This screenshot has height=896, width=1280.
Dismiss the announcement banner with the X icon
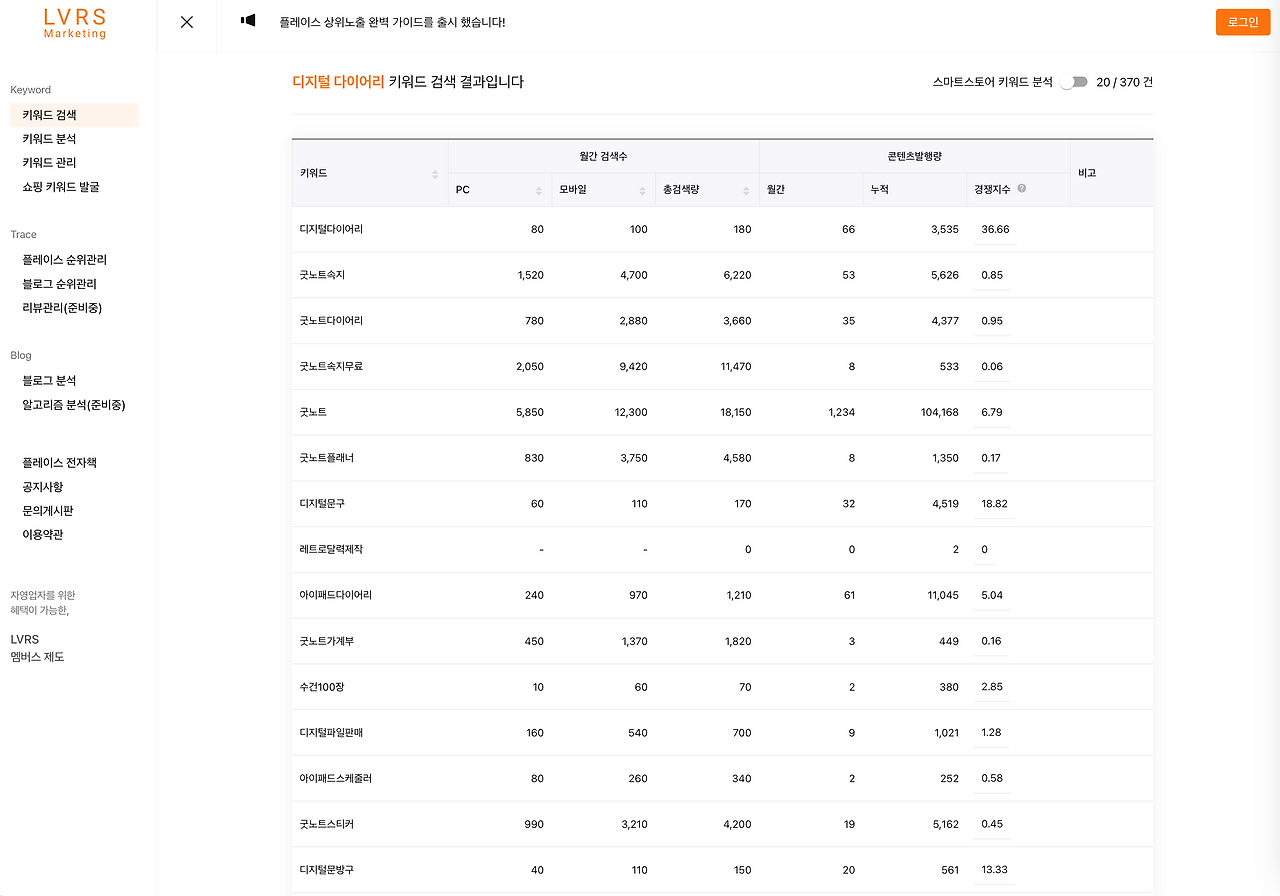[186, 21]
